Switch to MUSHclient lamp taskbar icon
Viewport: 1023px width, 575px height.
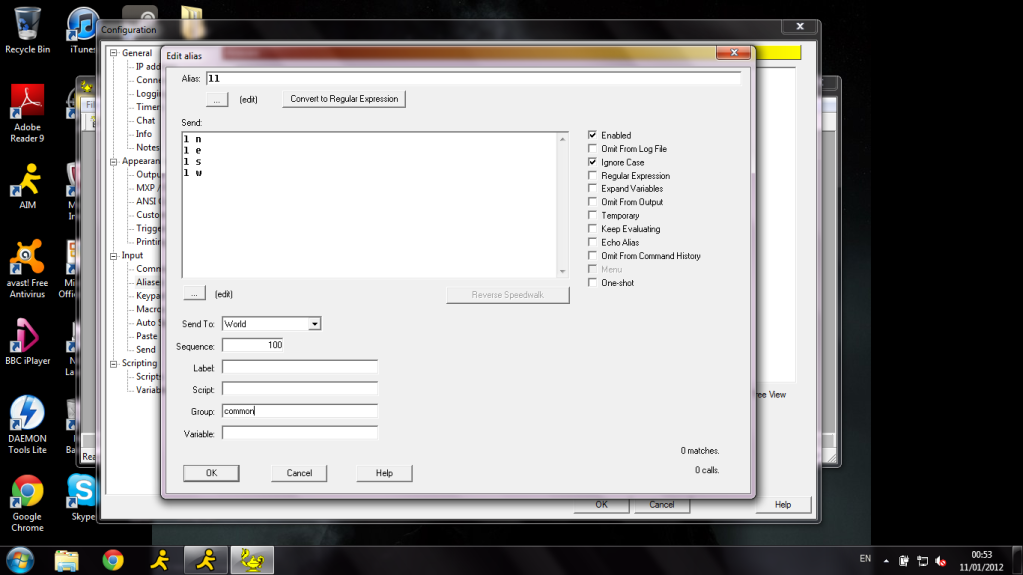click(252, 560)
